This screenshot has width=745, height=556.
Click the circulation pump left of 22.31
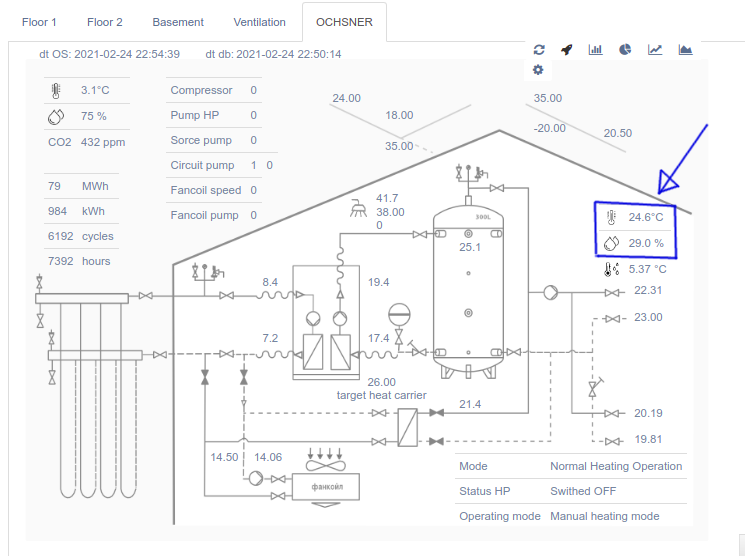point(550,292)
